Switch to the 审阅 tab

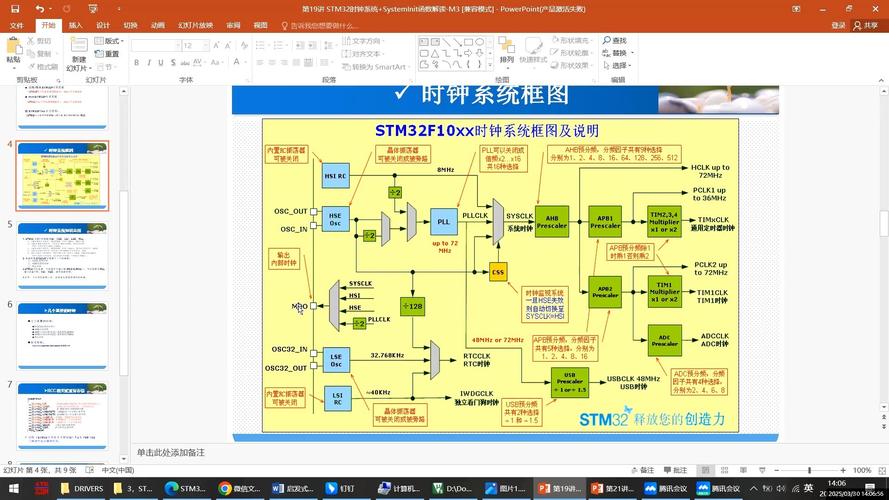pyautogui.click(x=233, y=26)
